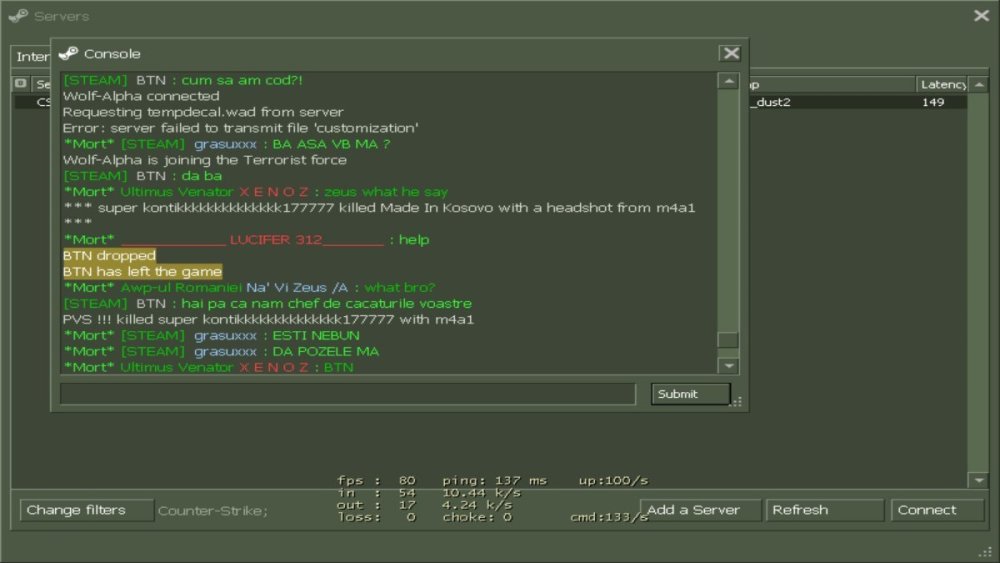Close the Console window
The height and width of the screenshot is (563, 1000).
click(x=731, y=54)
